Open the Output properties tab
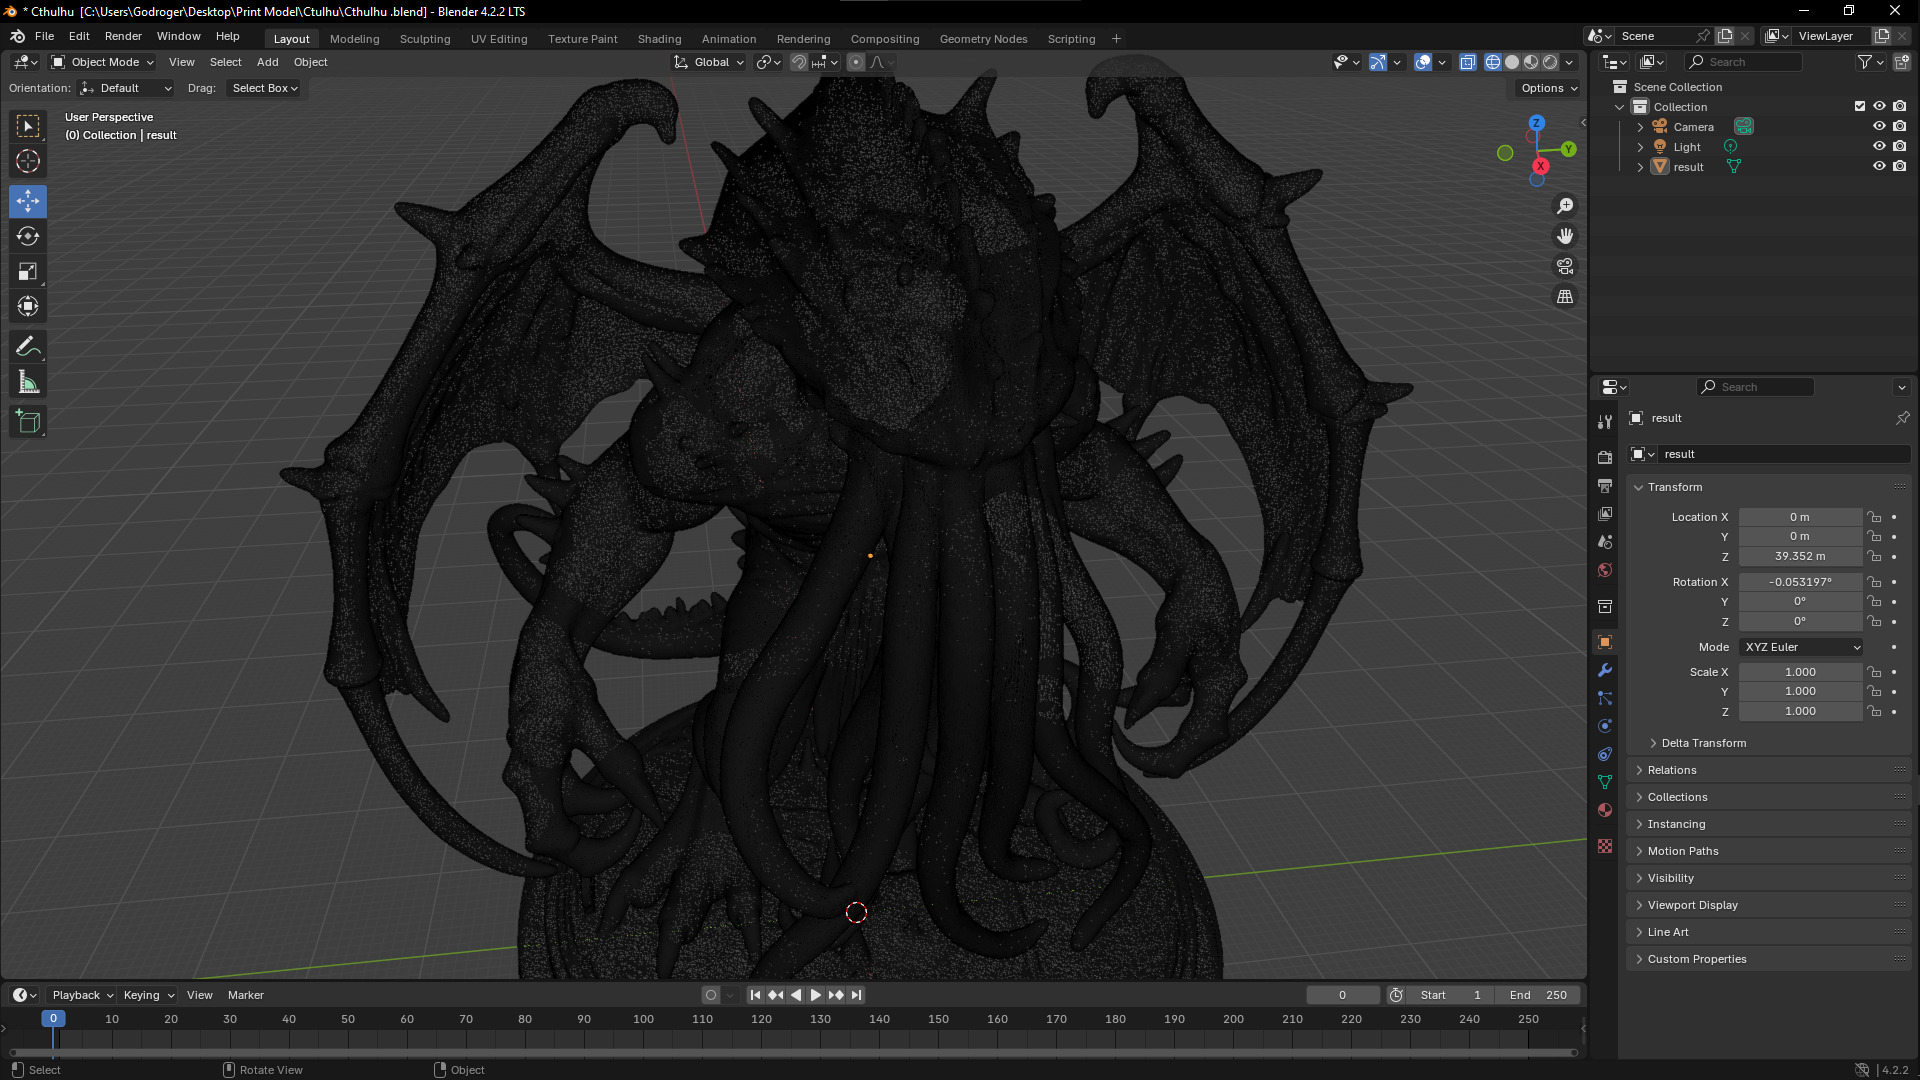The image size is (1920, 1080). coord(1605,485)
